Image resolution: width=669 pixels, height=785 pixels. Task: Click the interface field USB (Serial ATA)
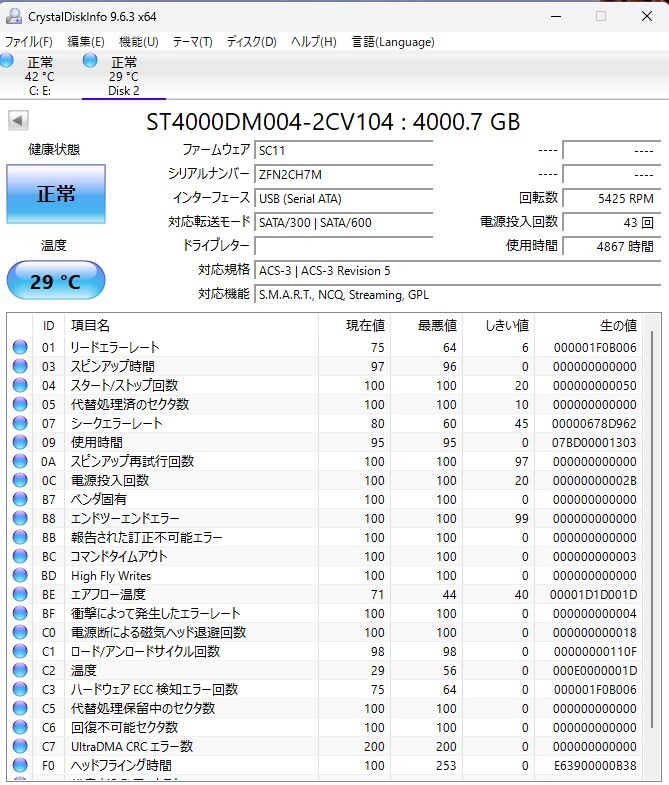[x=344, y=198]
